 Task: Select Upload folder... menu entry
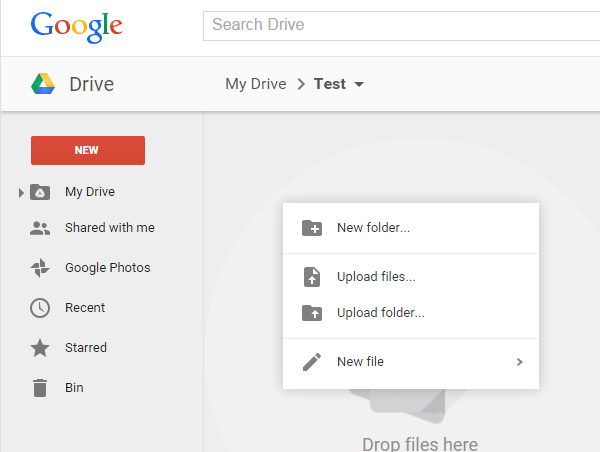(x=411, y=313)
